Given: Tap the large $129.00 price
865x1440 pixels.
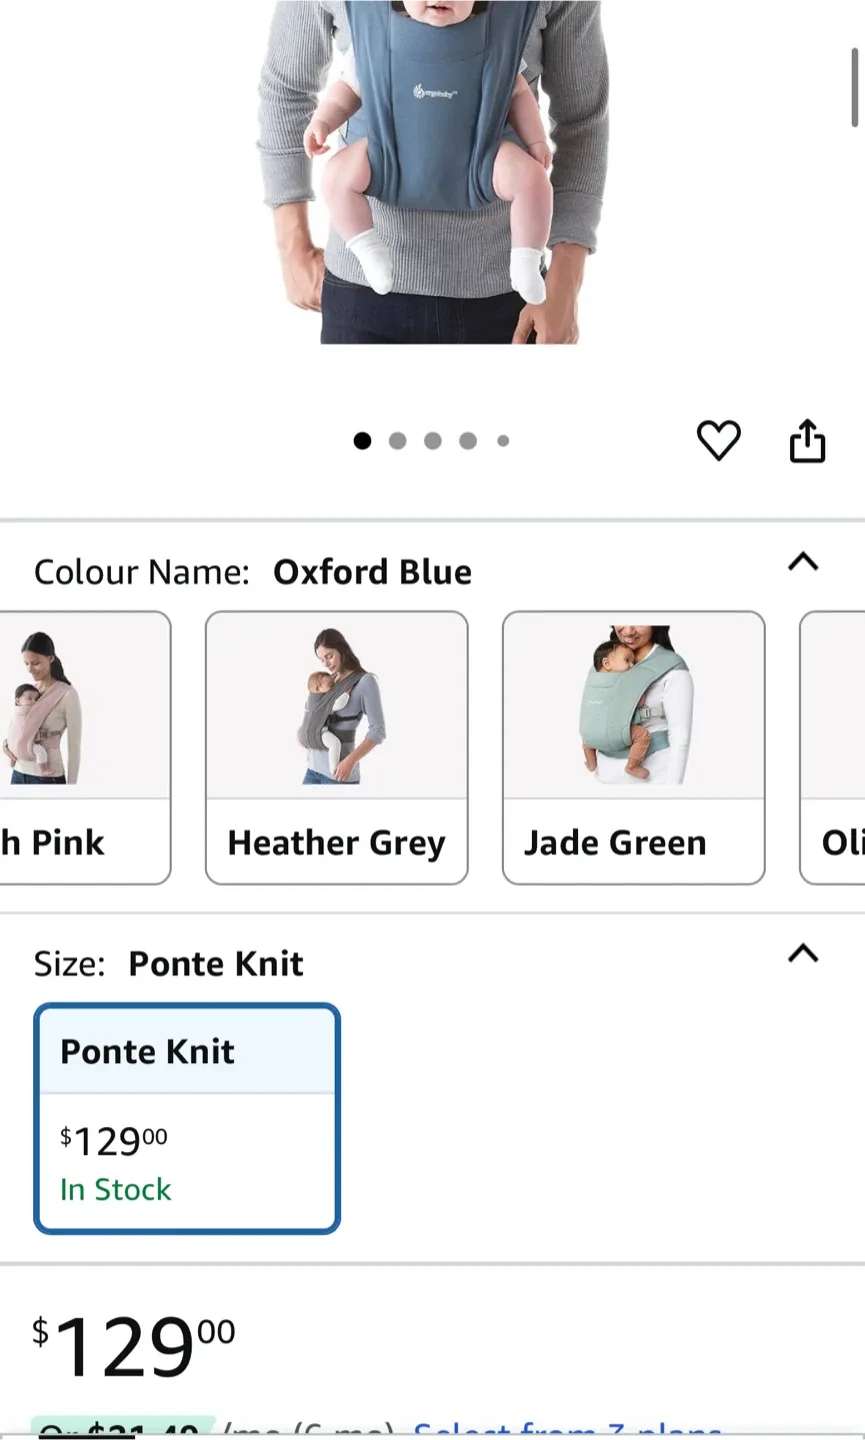Looking at the screenshot, I should [x=134, y=1346].
